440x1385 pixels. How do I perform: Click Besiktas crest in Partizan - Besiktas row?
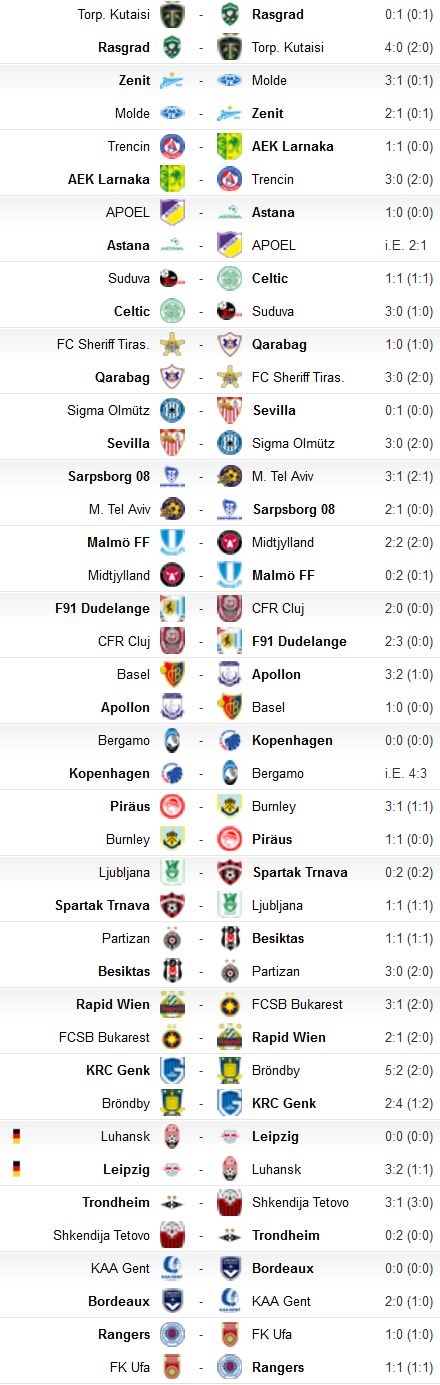coord(230,938)
